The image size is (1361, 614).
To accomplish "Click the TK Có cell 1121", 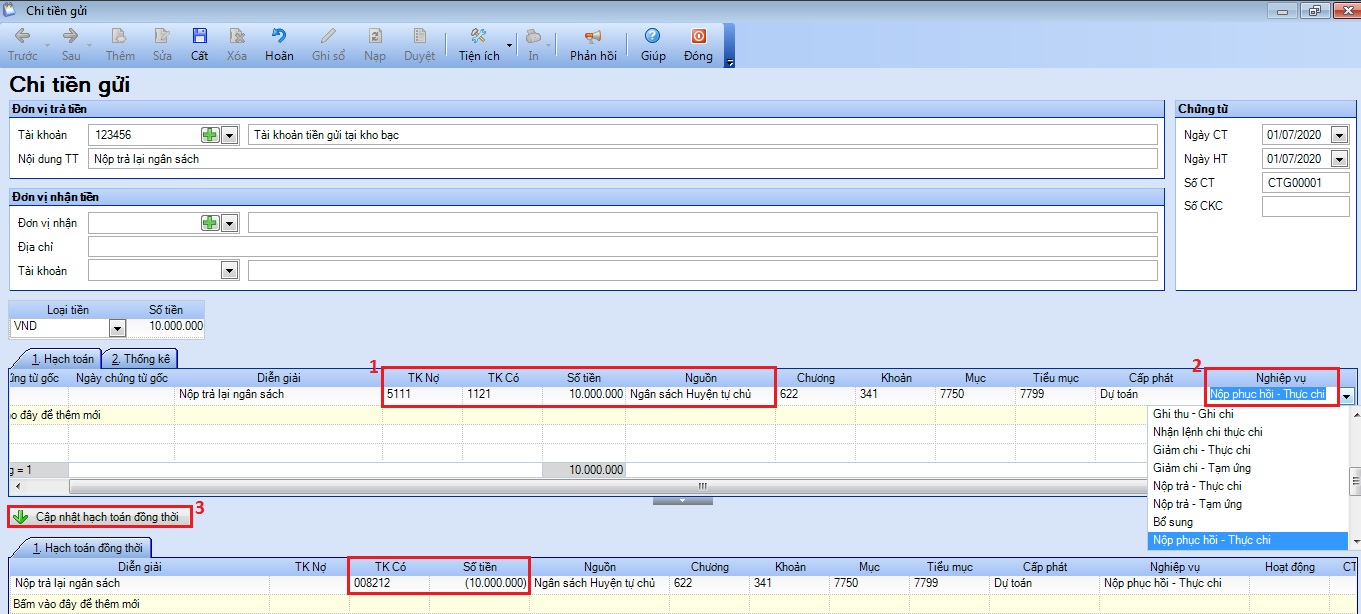I will click(503, 394).
